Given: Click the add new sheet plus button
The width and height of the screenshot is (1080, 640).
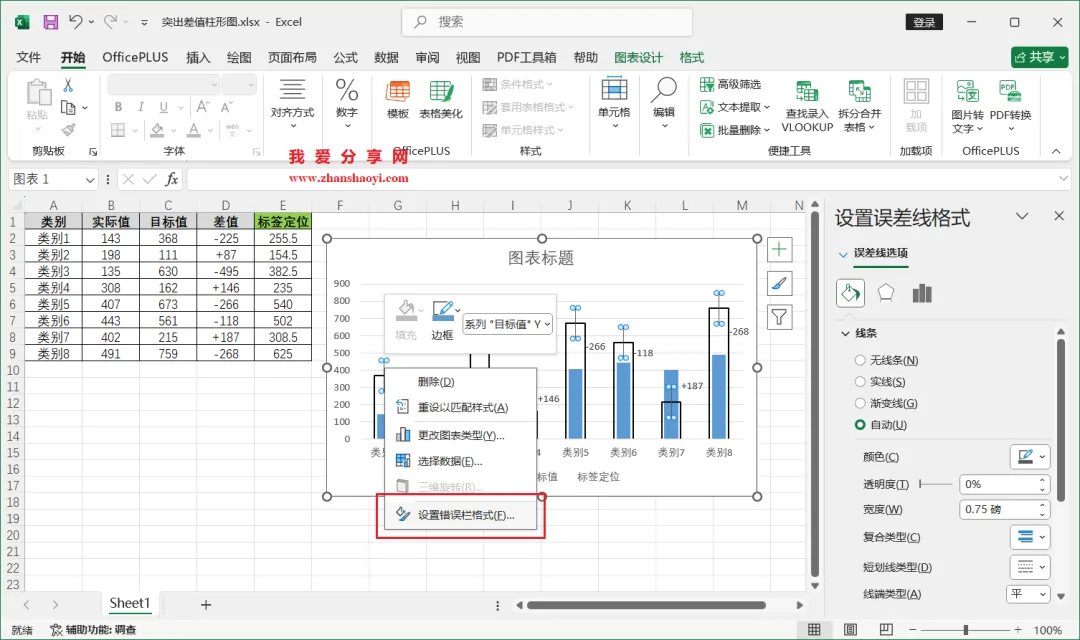Looking at the screenshot, I should point(205,605).
